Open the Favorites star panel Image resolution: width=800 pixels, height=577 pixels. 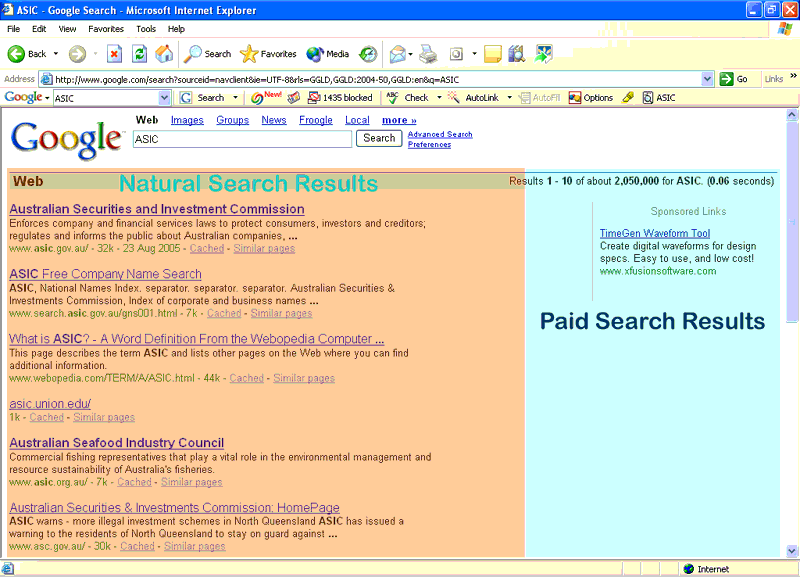(x=268, y=54)
